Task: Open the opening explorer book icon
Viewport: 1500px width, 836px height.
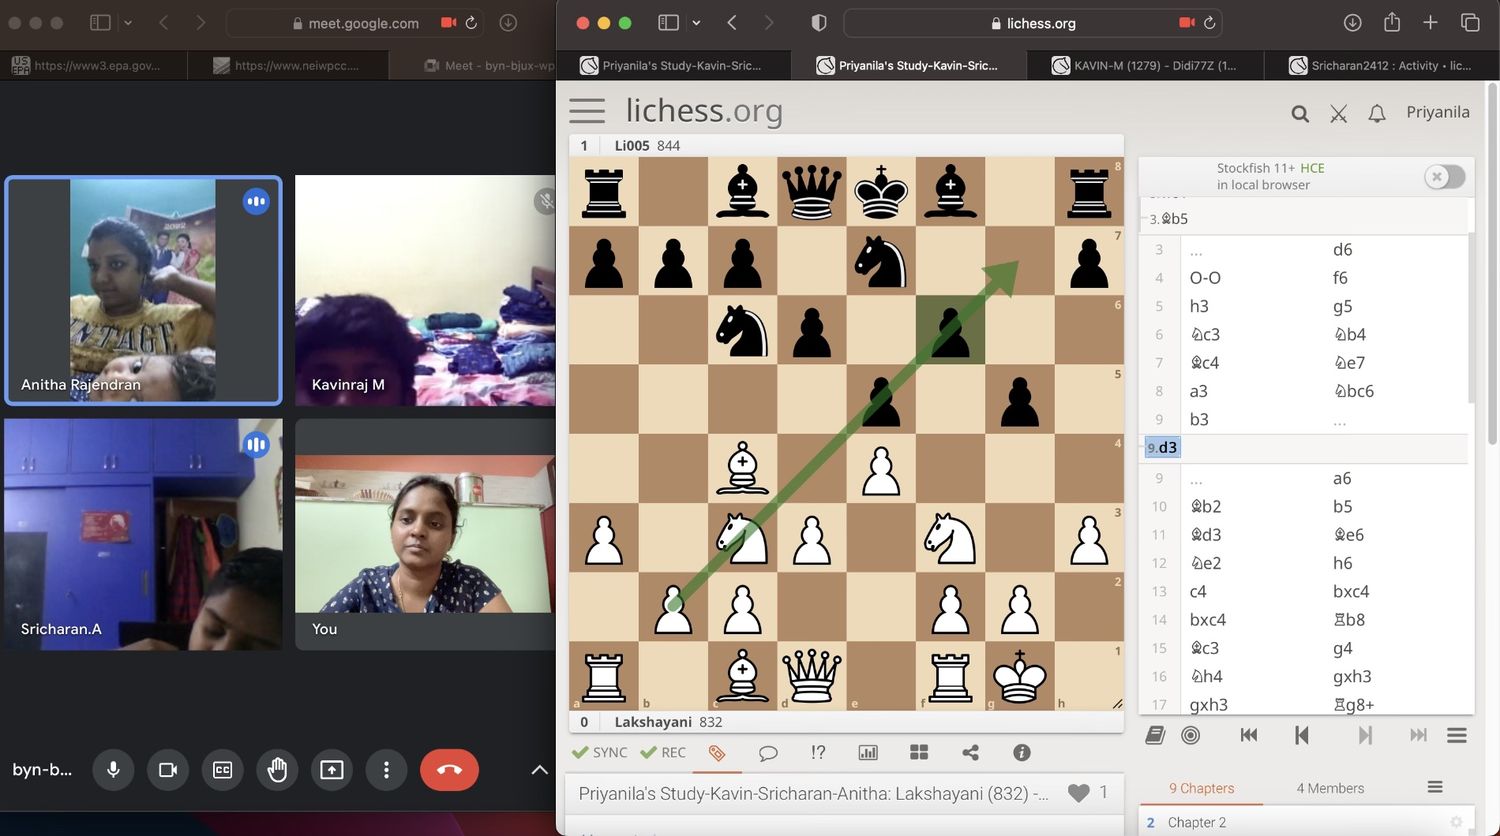Action: [x=1155, y=735]
